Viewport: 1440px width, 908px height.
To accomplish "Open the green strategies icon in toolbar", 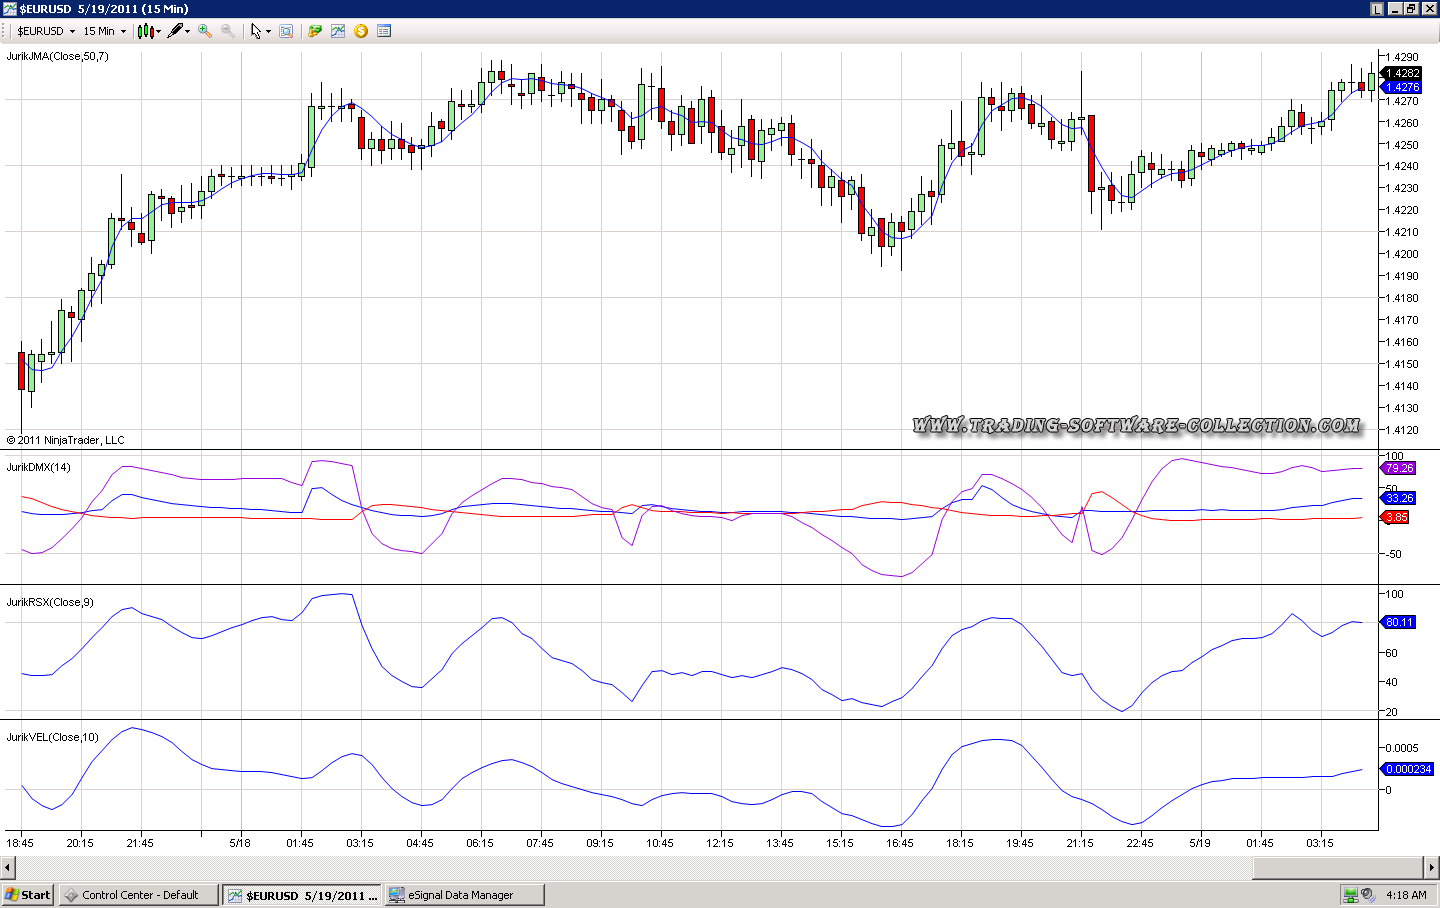I will pos(315,31).
